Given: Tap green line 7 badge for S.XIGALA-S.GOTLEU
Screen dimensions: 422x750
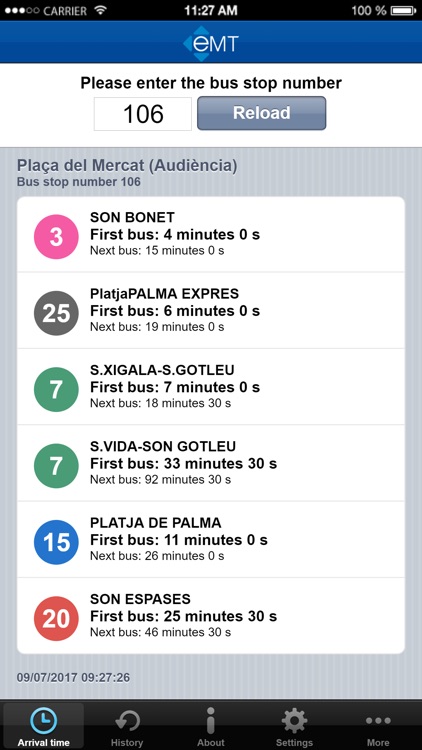Looking at the screenshot, I should point(56,390).
